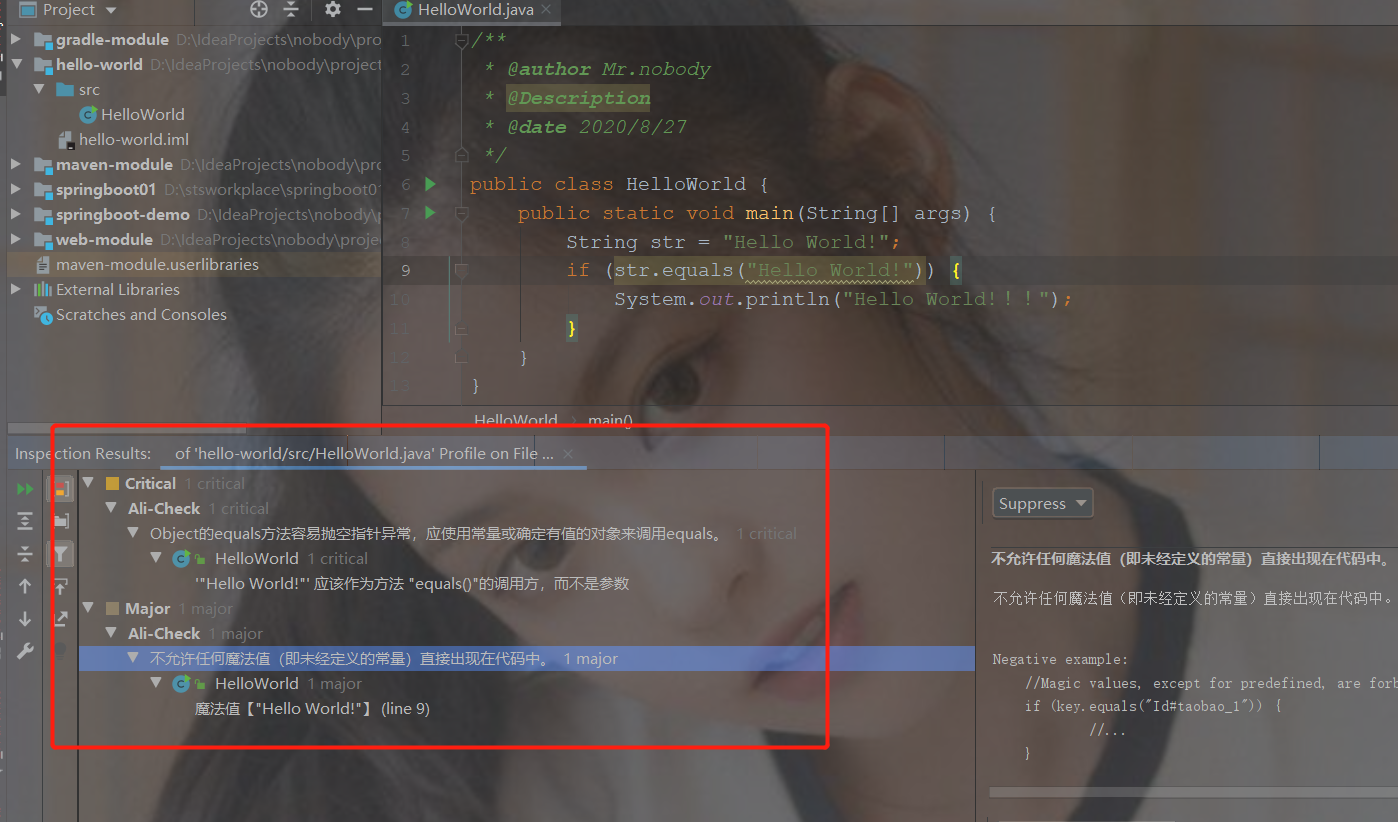Viewport: 1398px width, 822px height.
Task: Click External Libraries bar-chart icon
Action: (42, 290)
